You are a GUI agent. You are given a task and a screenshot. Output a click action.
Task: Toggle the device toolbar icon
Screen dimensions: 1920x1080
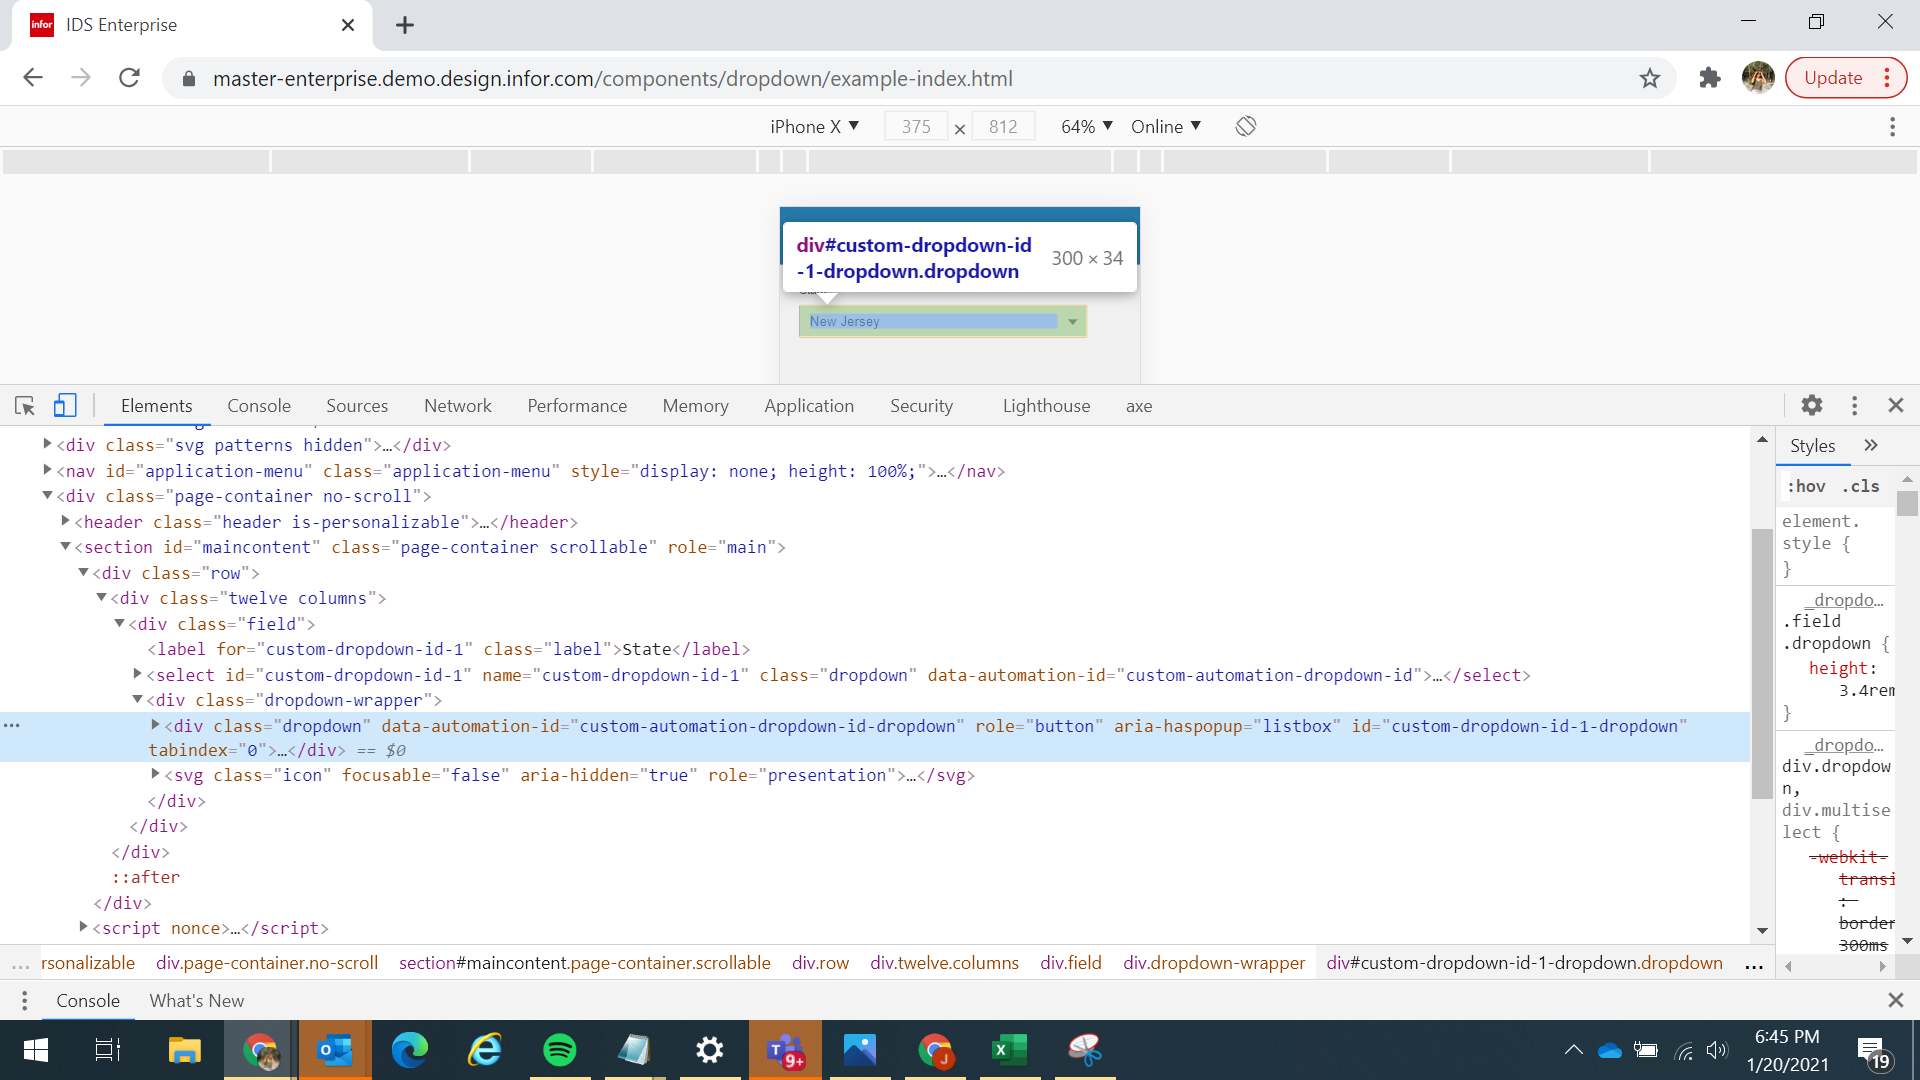[x=65, y=405]
